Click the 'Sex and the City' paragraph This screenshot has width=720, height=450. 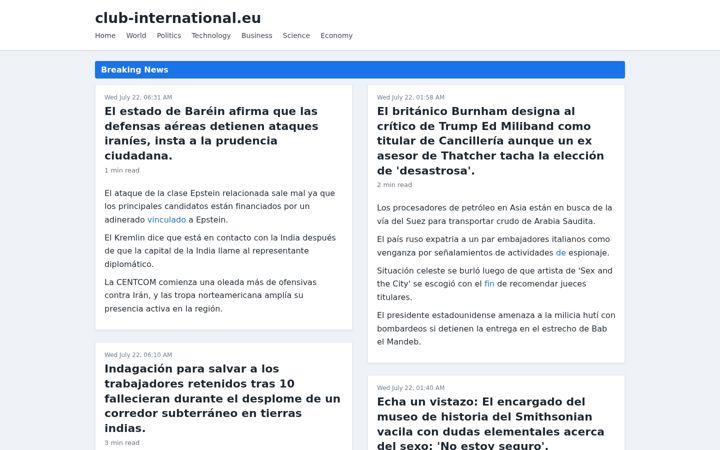495,284
